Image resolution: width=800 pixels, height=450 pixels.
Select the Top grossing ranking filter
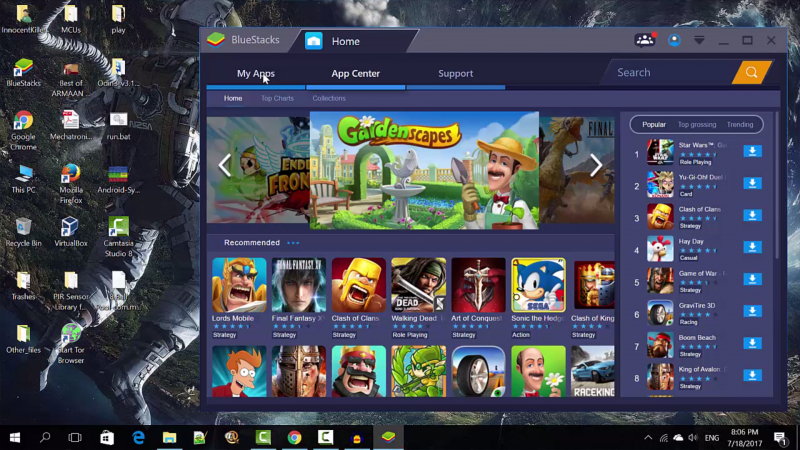pos(697,124)
